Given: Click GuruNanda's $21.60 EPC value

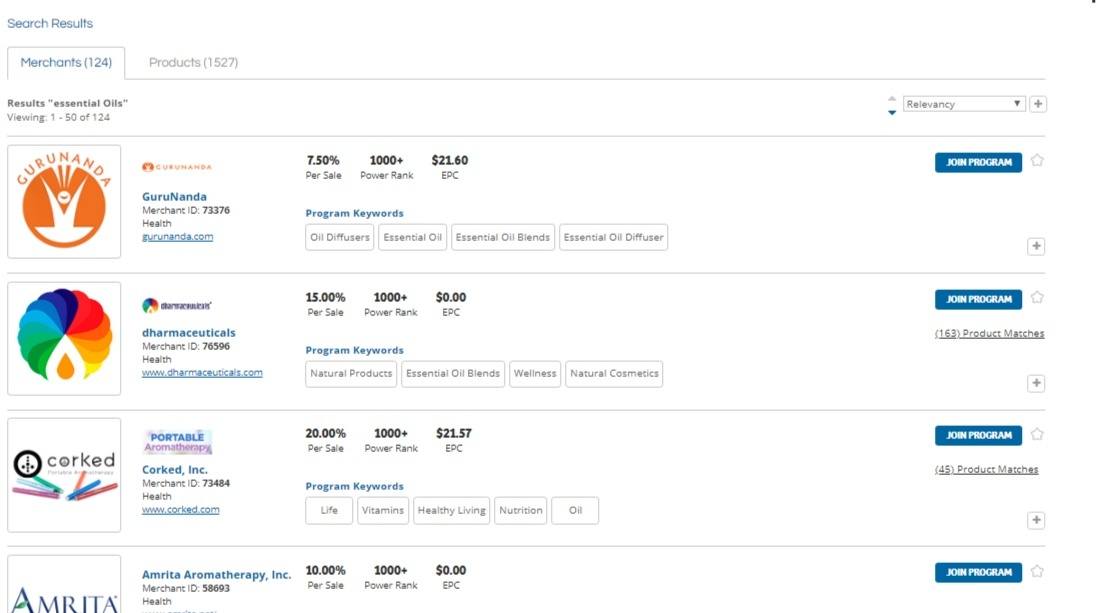Looking at the screenshot, I should (450, 161).
